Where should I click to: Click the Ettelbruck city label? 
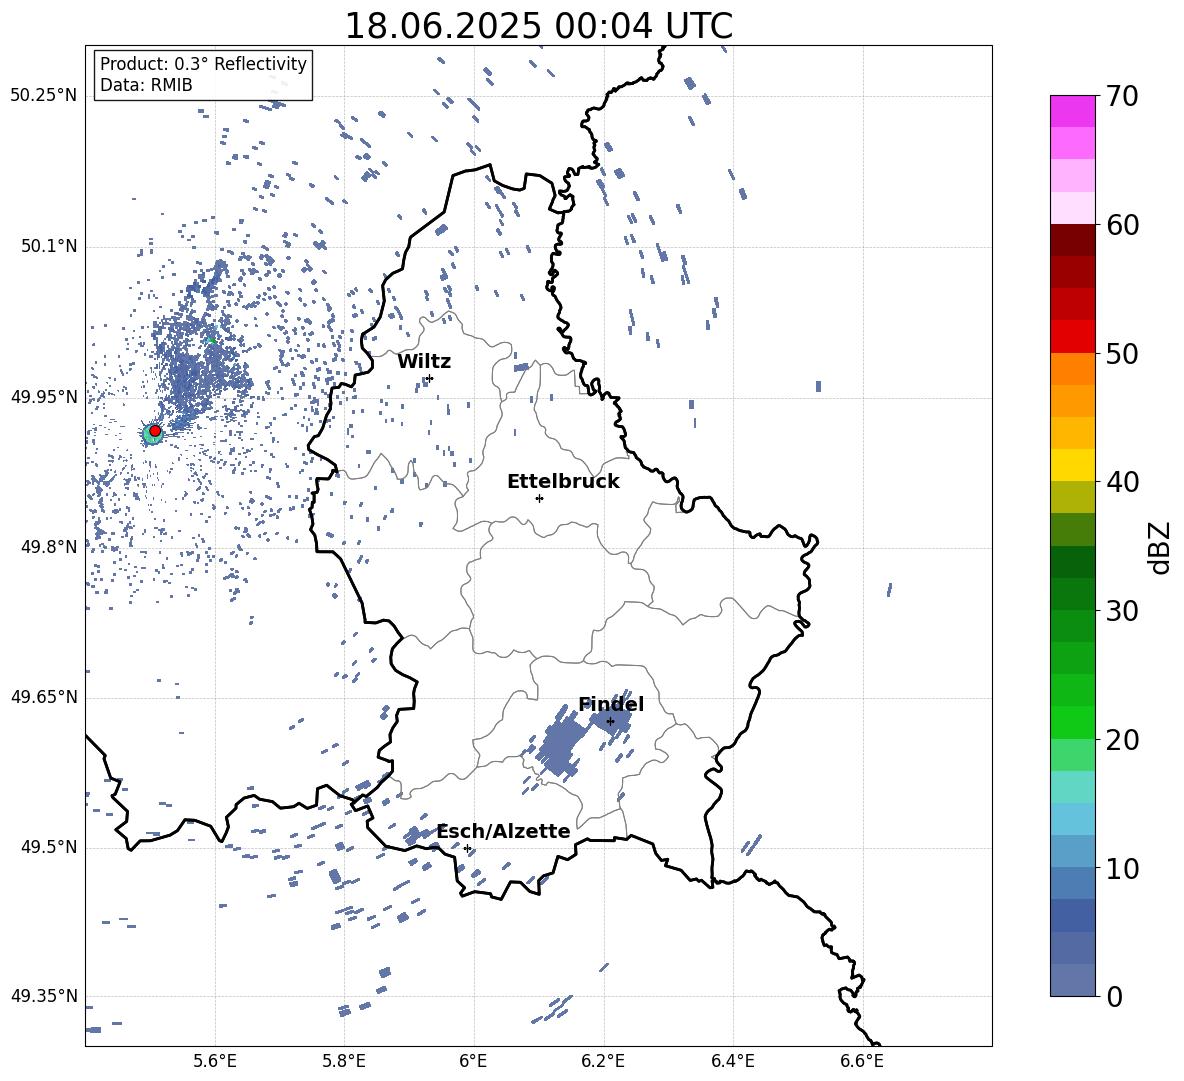tap(563, 482)
